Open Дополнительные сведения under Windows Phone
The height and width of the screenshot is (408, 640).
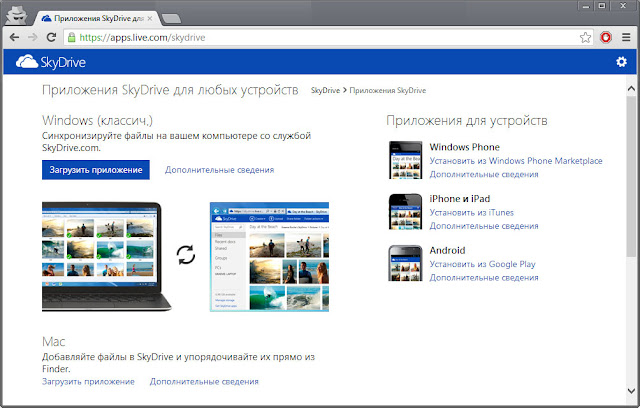click(x=484, y=174)
